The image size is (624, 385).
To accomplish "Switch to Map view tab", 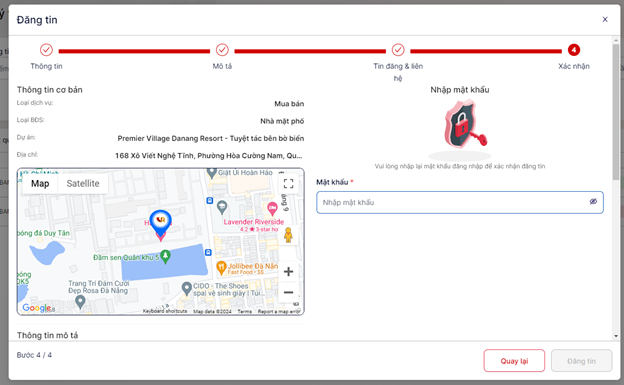I will tap(40, 184).
